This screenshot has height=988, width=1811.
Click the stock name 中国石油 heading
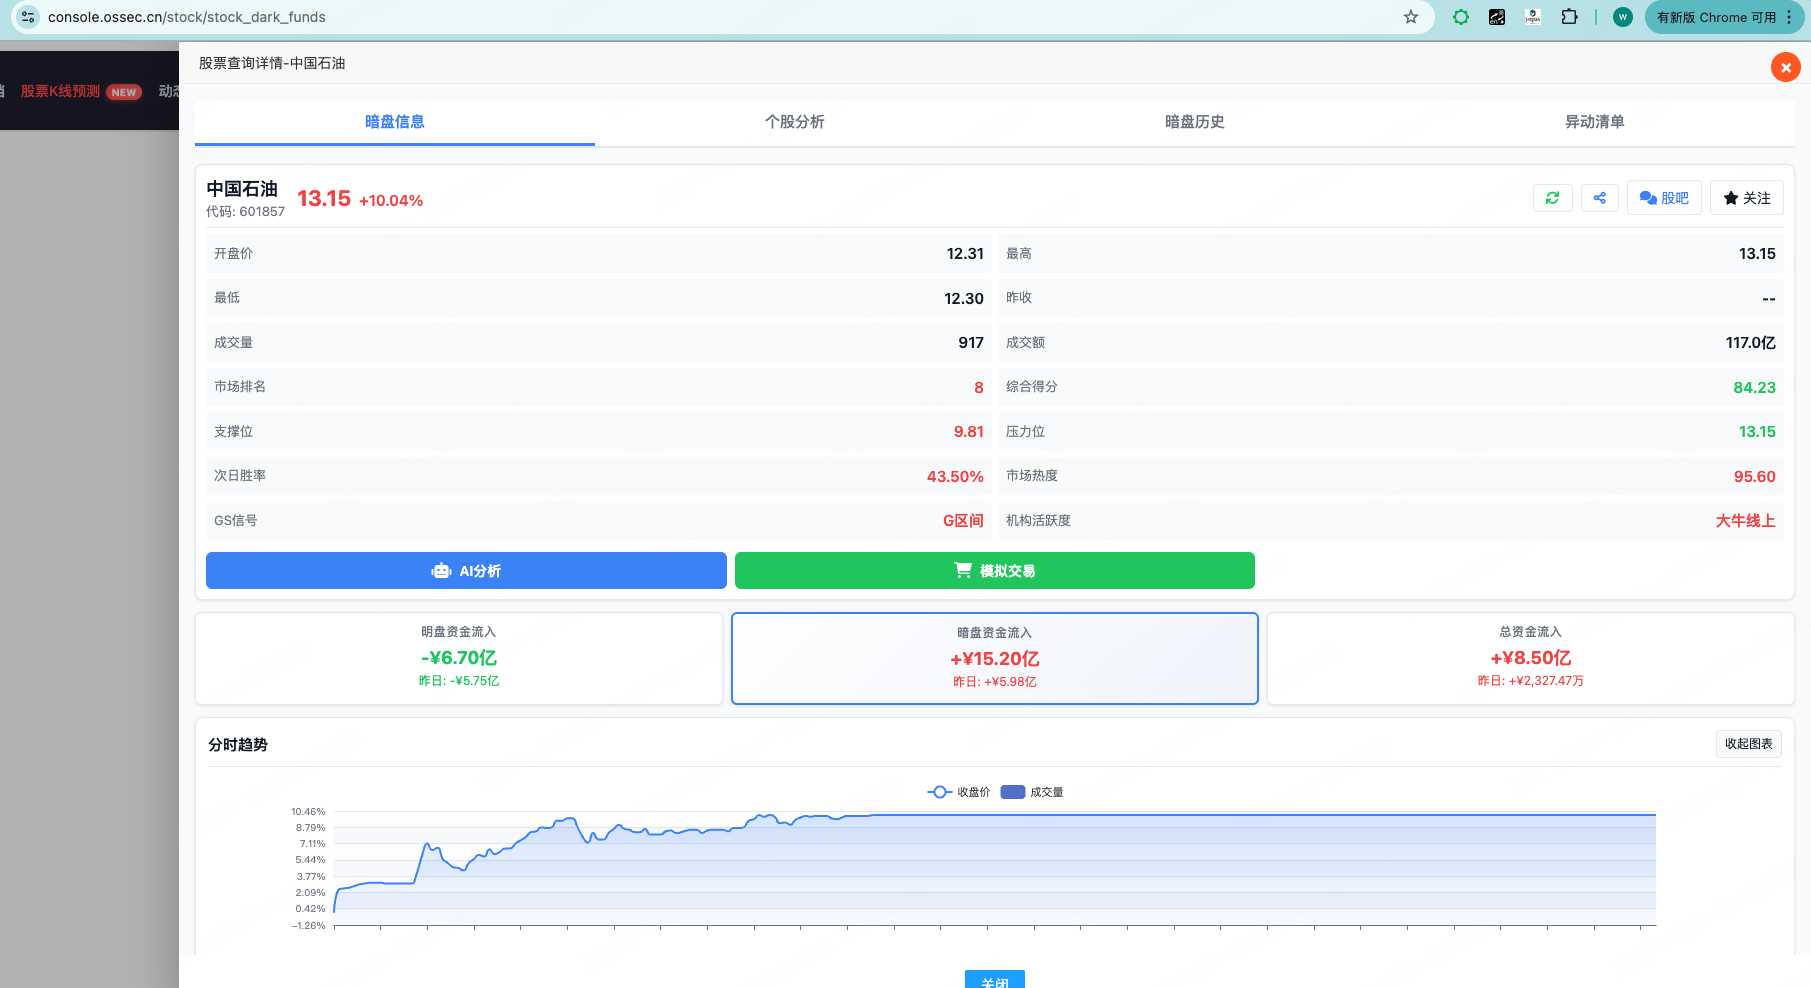point(242,189)
